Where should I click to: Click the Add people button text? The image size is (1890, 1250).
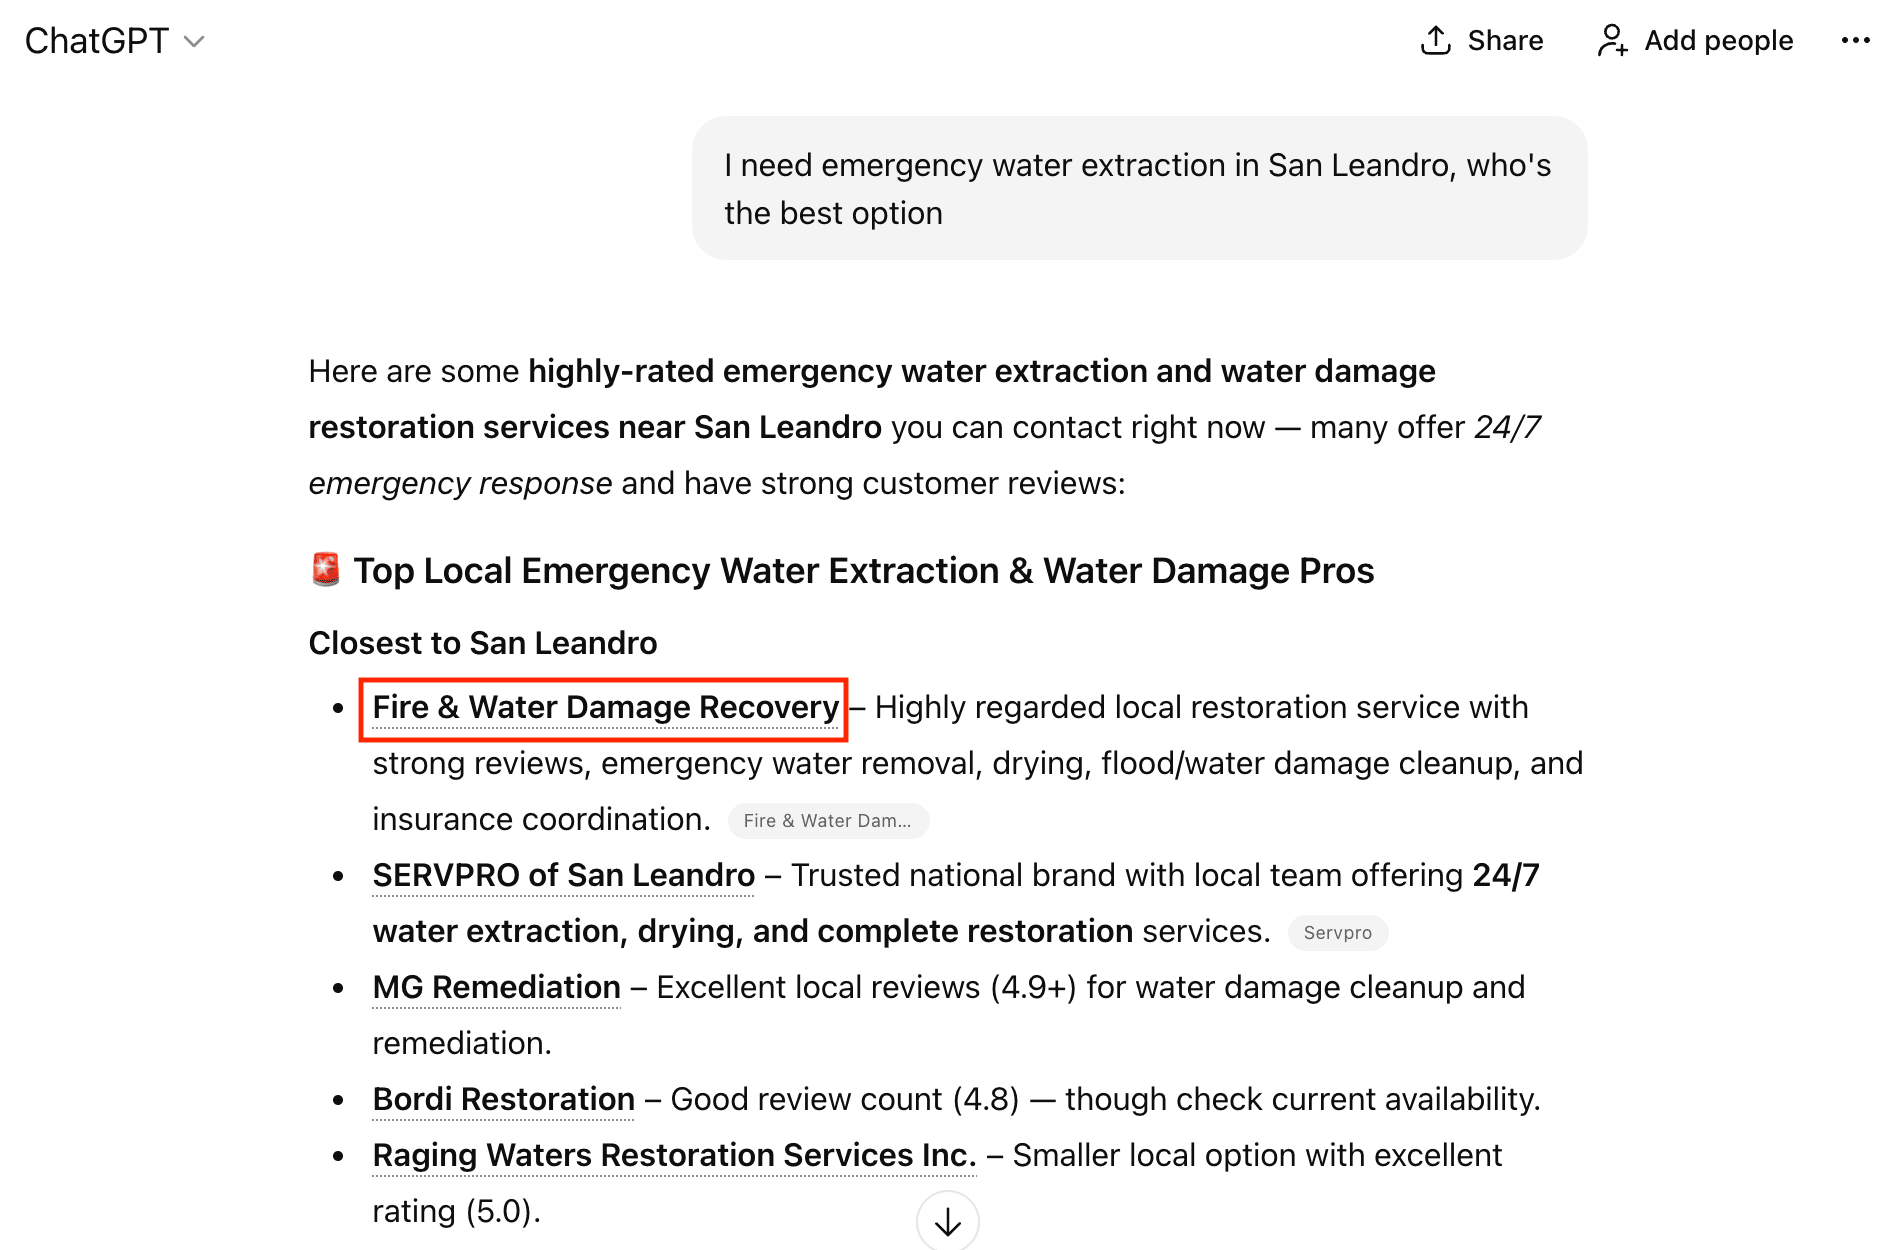[x=1718, y=40]
